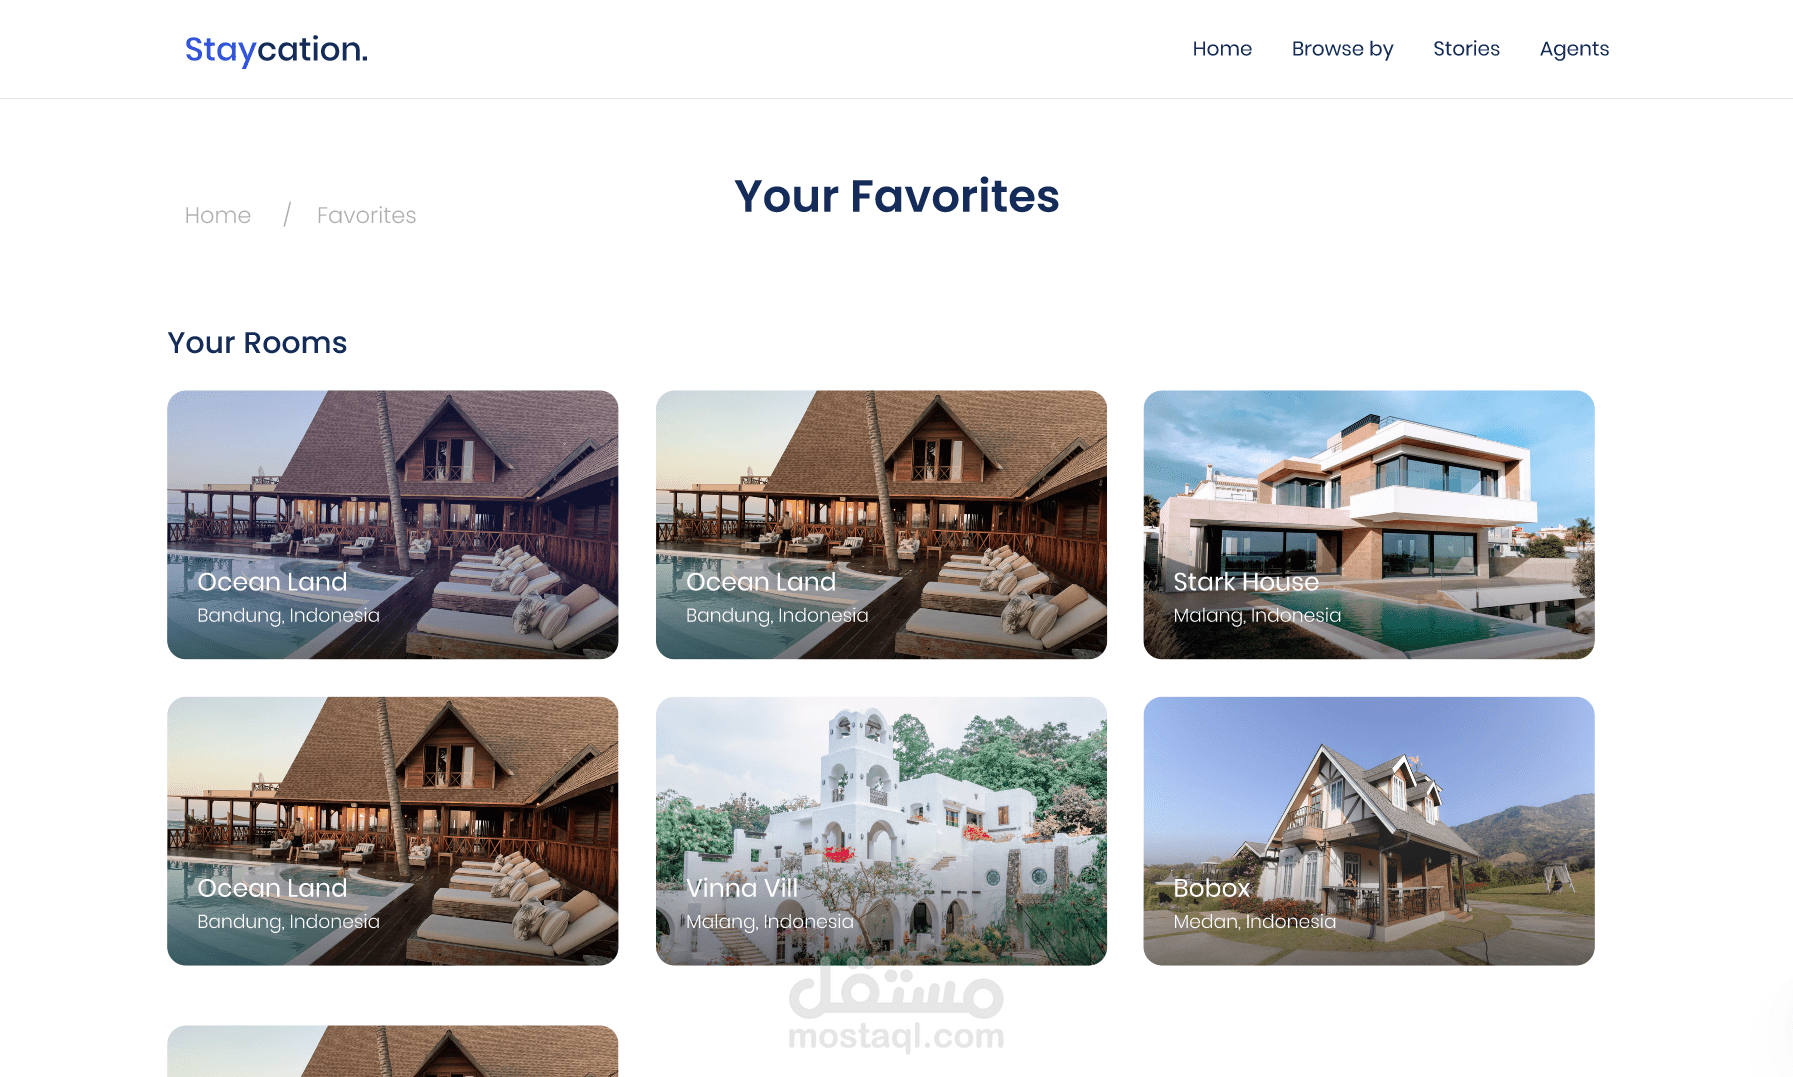1793x1077 pixels.
Task: Open the Vinna Vill room card
Action: tap(881, 831)
